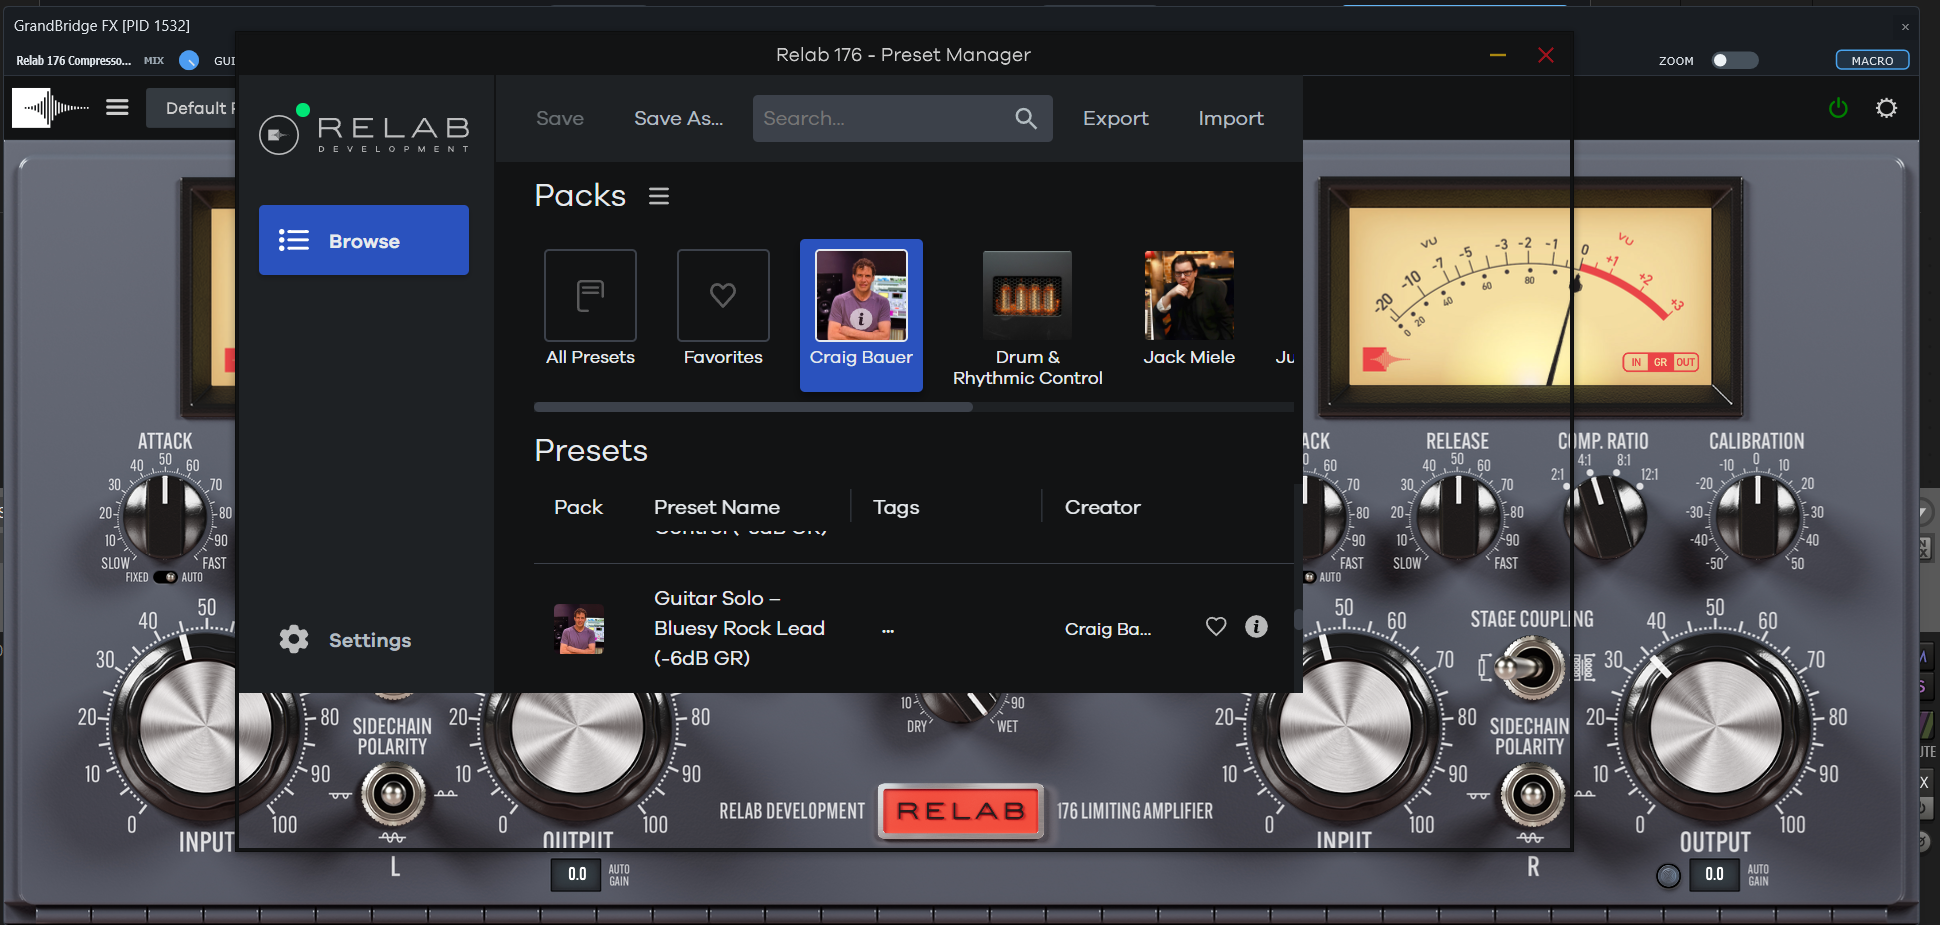Select the All Presets pack
The image size is (1940, 925).
[590, 309]
